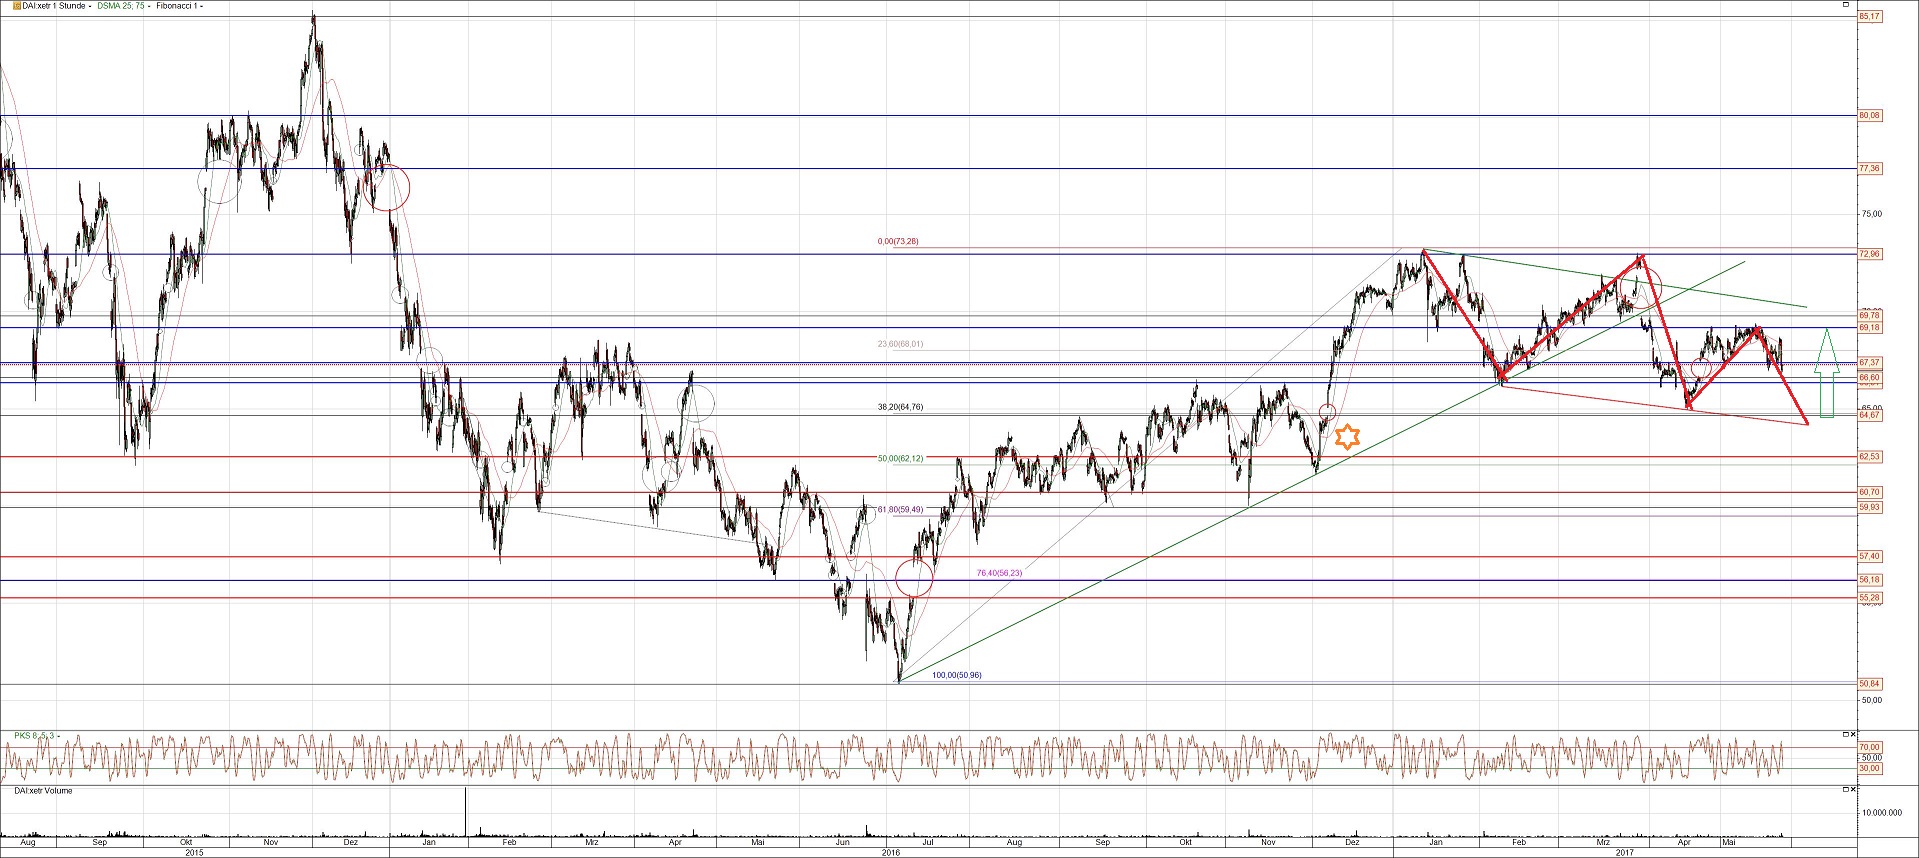This screenshot has height=858, width=1919.
Task: Select the green upward arrow drawing
Action: (1826, 372)
